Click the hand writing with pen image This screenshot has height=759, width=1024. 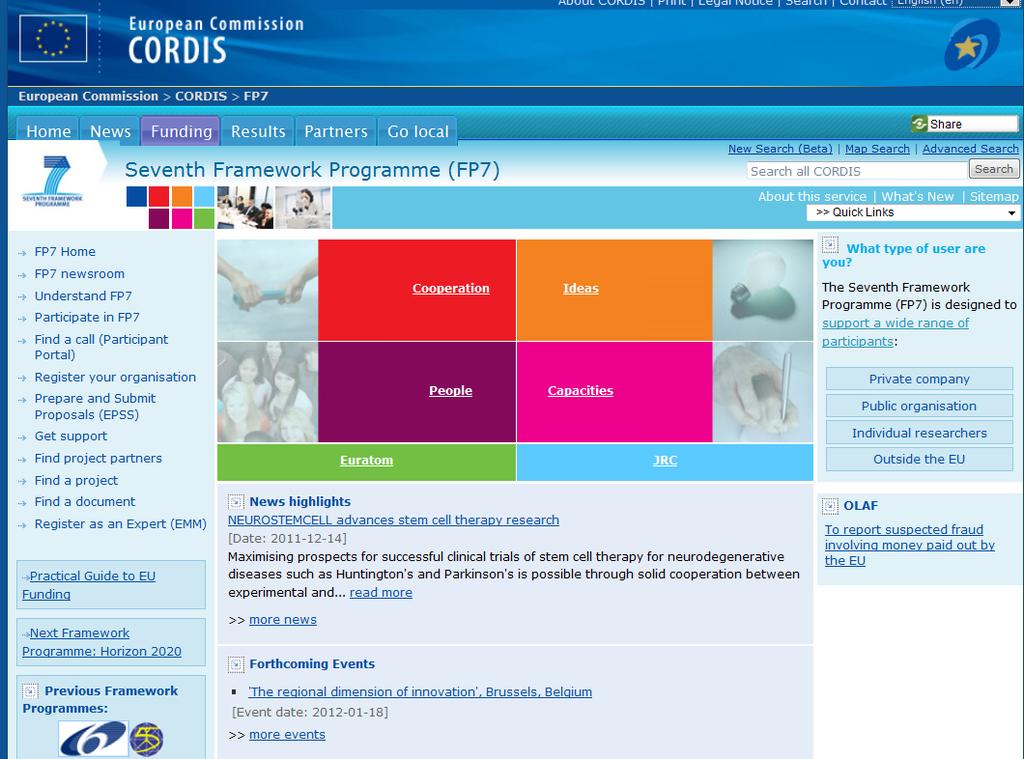[763, 392]
